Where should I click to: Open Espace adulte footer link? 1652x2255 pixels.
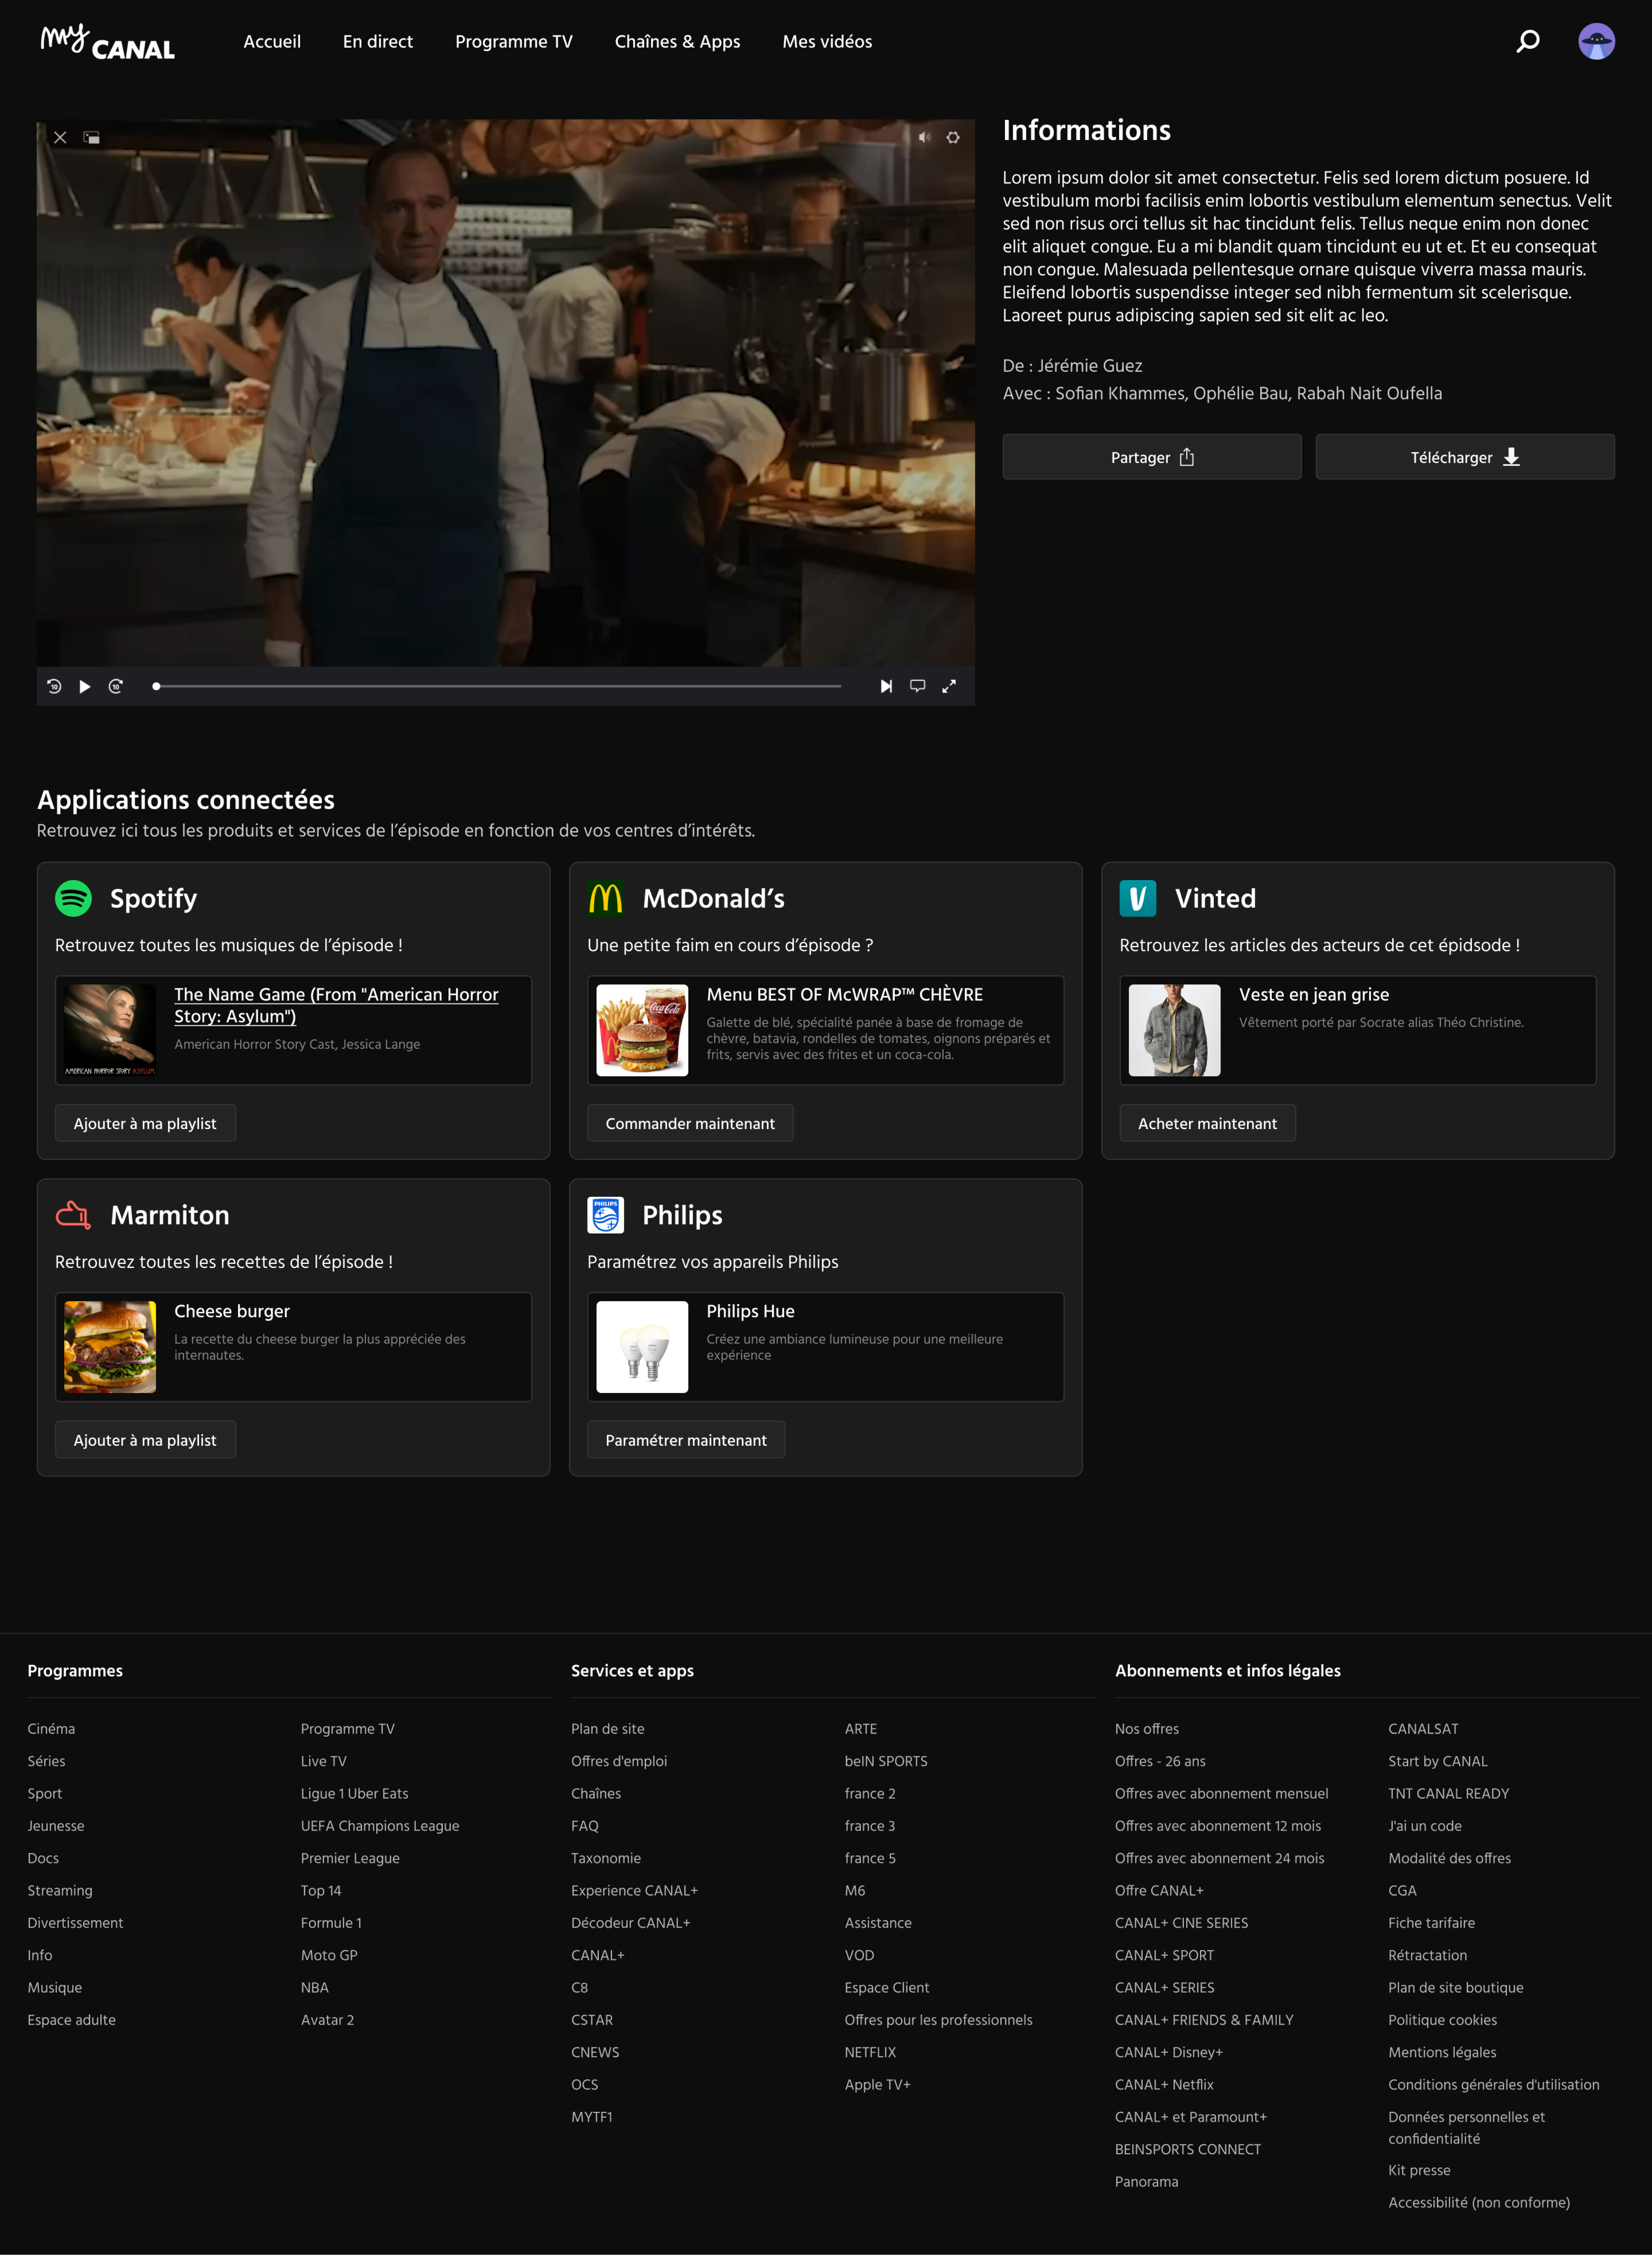(x=71, y=2020)
